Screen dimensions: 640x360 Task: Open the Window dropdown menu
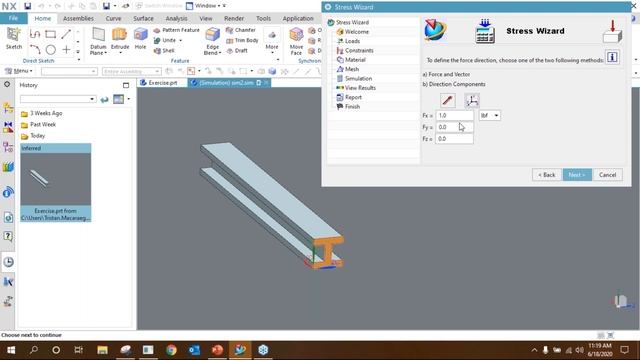pos(206,6)
